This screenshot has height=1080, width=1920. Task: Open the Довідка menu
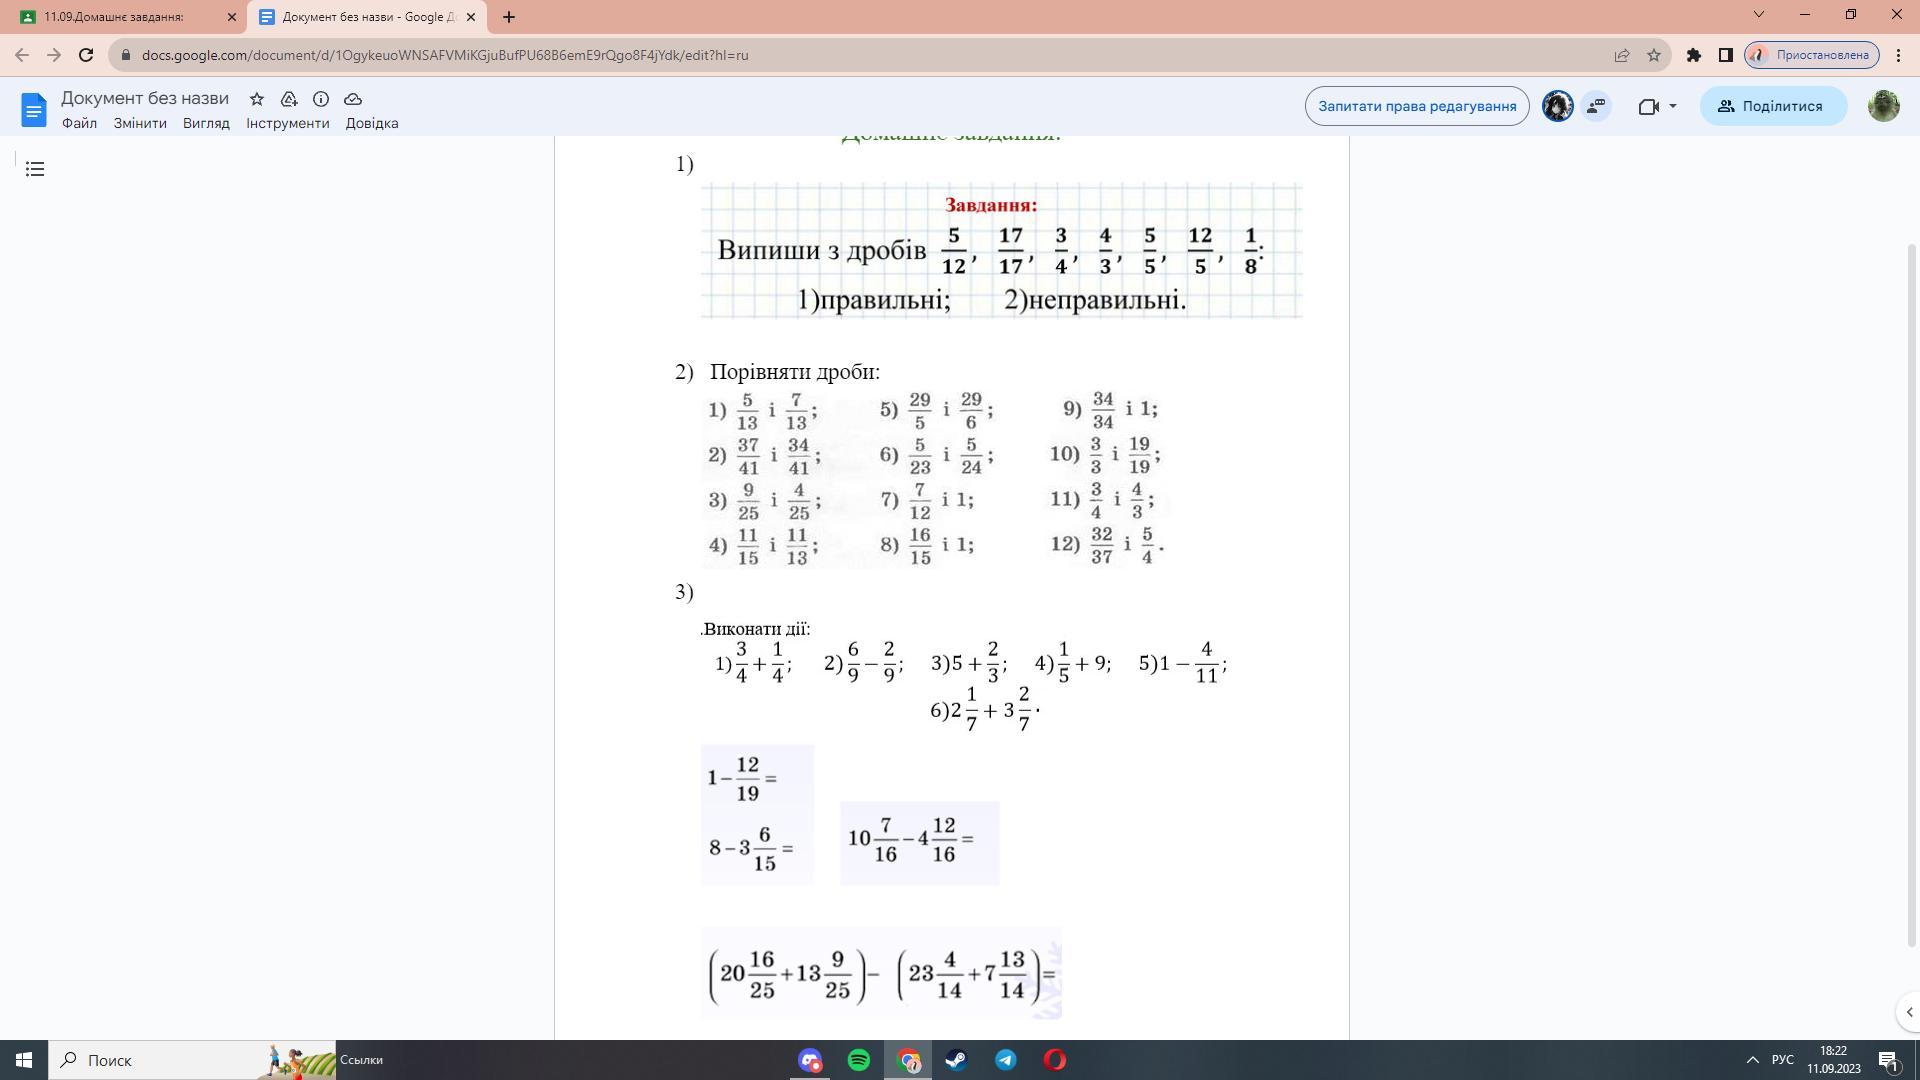pos(372,123)
